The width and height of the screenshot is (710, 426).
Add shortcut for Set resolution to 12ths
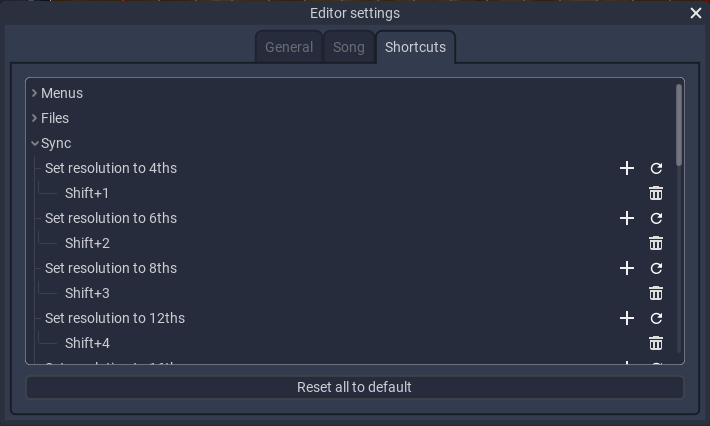click(x=627, y=318)
